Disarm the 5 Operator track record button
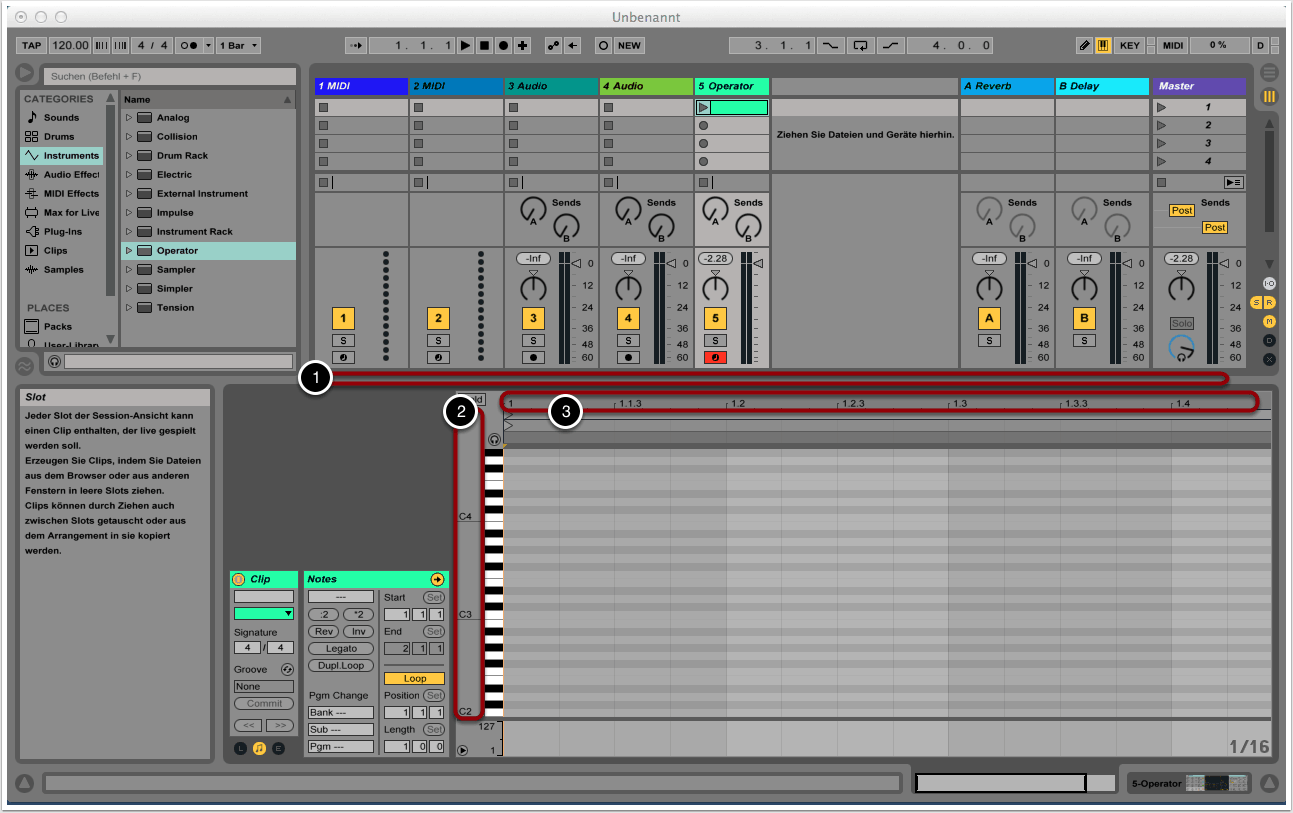Screen dimensions: 1293x813 pos(714,357)
